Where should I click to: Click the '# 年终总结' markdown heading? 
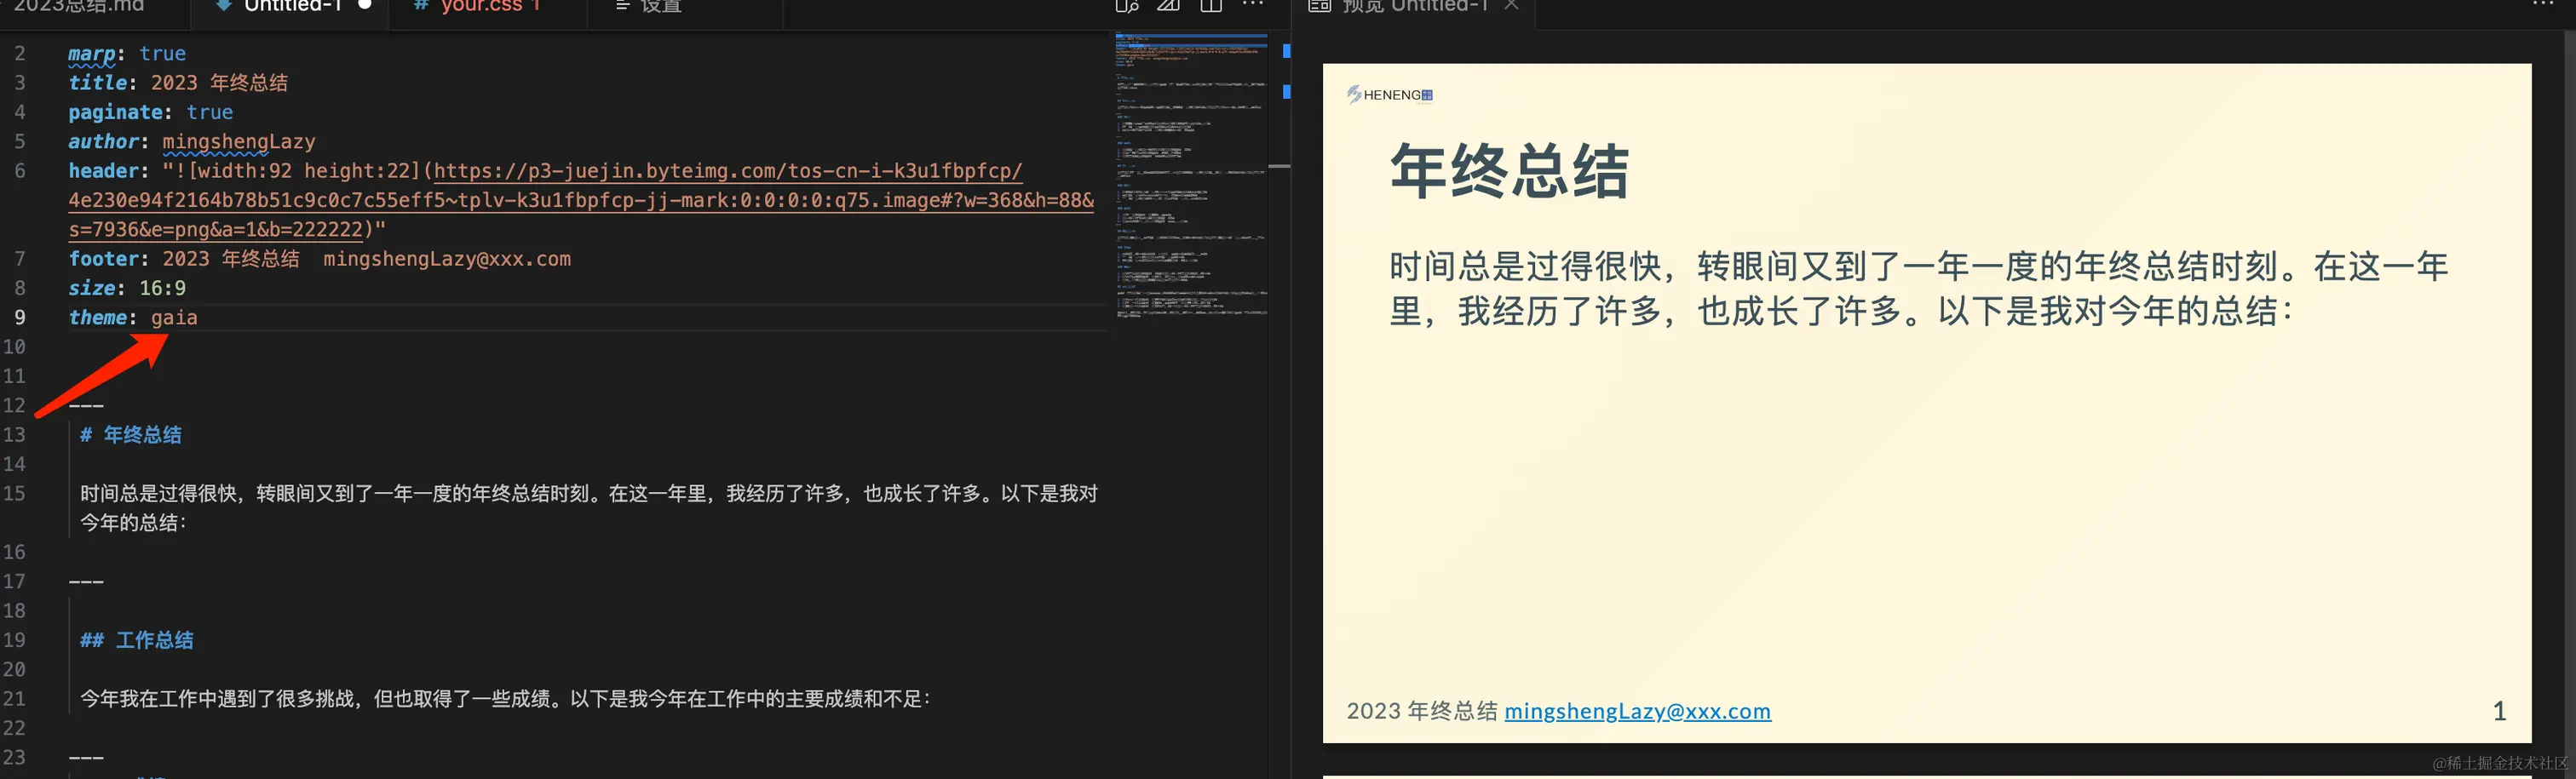[x=131, y=435]
